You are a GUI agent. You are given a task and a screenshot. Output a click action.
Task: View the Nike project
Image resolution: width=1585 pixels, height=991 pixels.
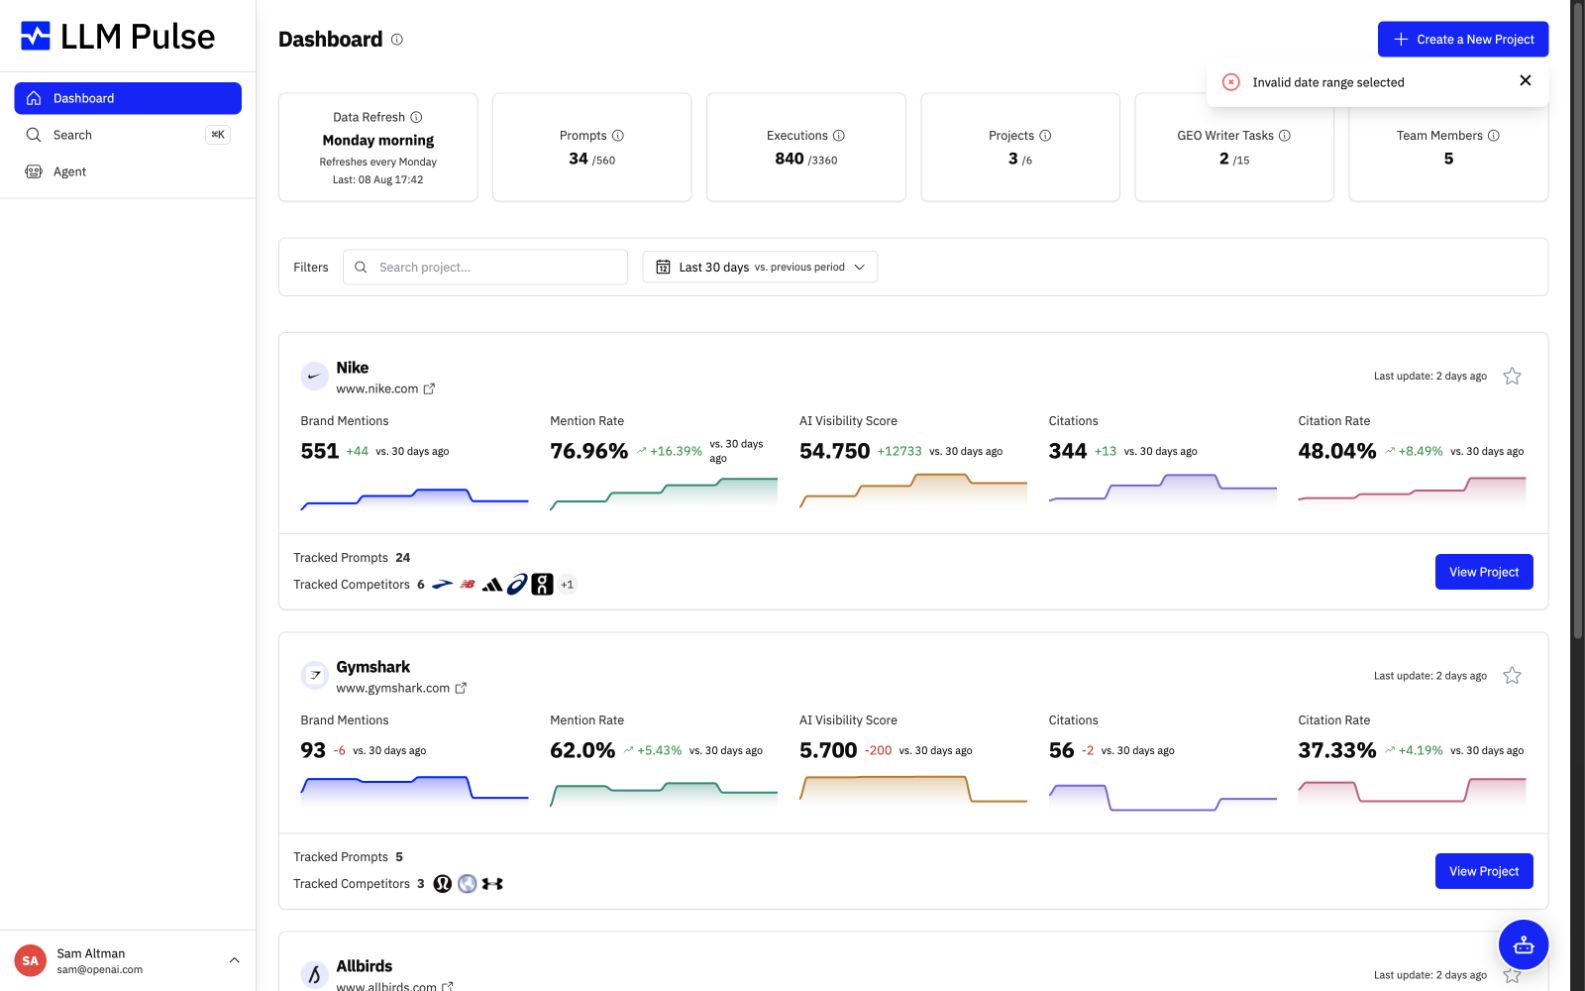(x=1483, y=572)
